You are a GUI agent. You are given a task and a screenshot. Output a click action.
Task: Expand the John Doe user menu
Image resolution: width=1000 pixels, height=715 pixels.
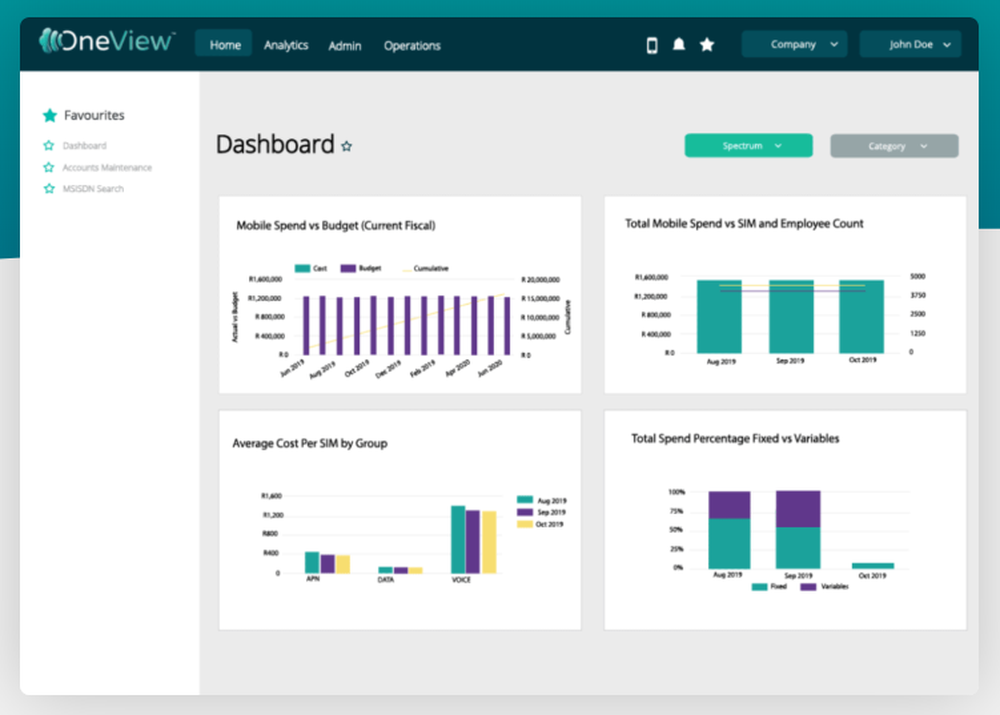(910, 45)
